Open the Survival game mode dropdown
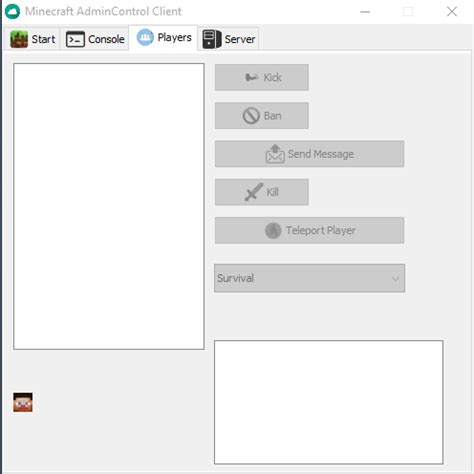 tap(309, 278)
